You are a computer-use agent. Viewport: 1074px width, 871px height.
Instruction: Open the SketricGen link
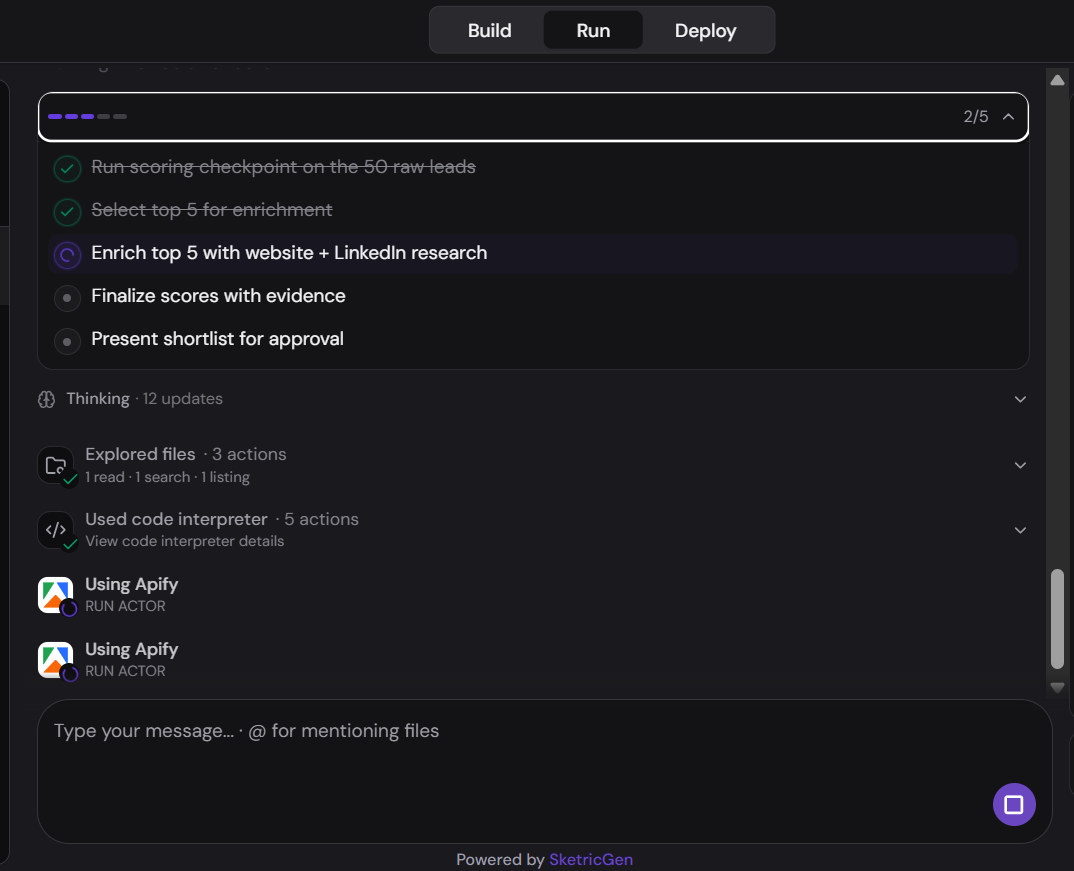click(x=591, y=859)
